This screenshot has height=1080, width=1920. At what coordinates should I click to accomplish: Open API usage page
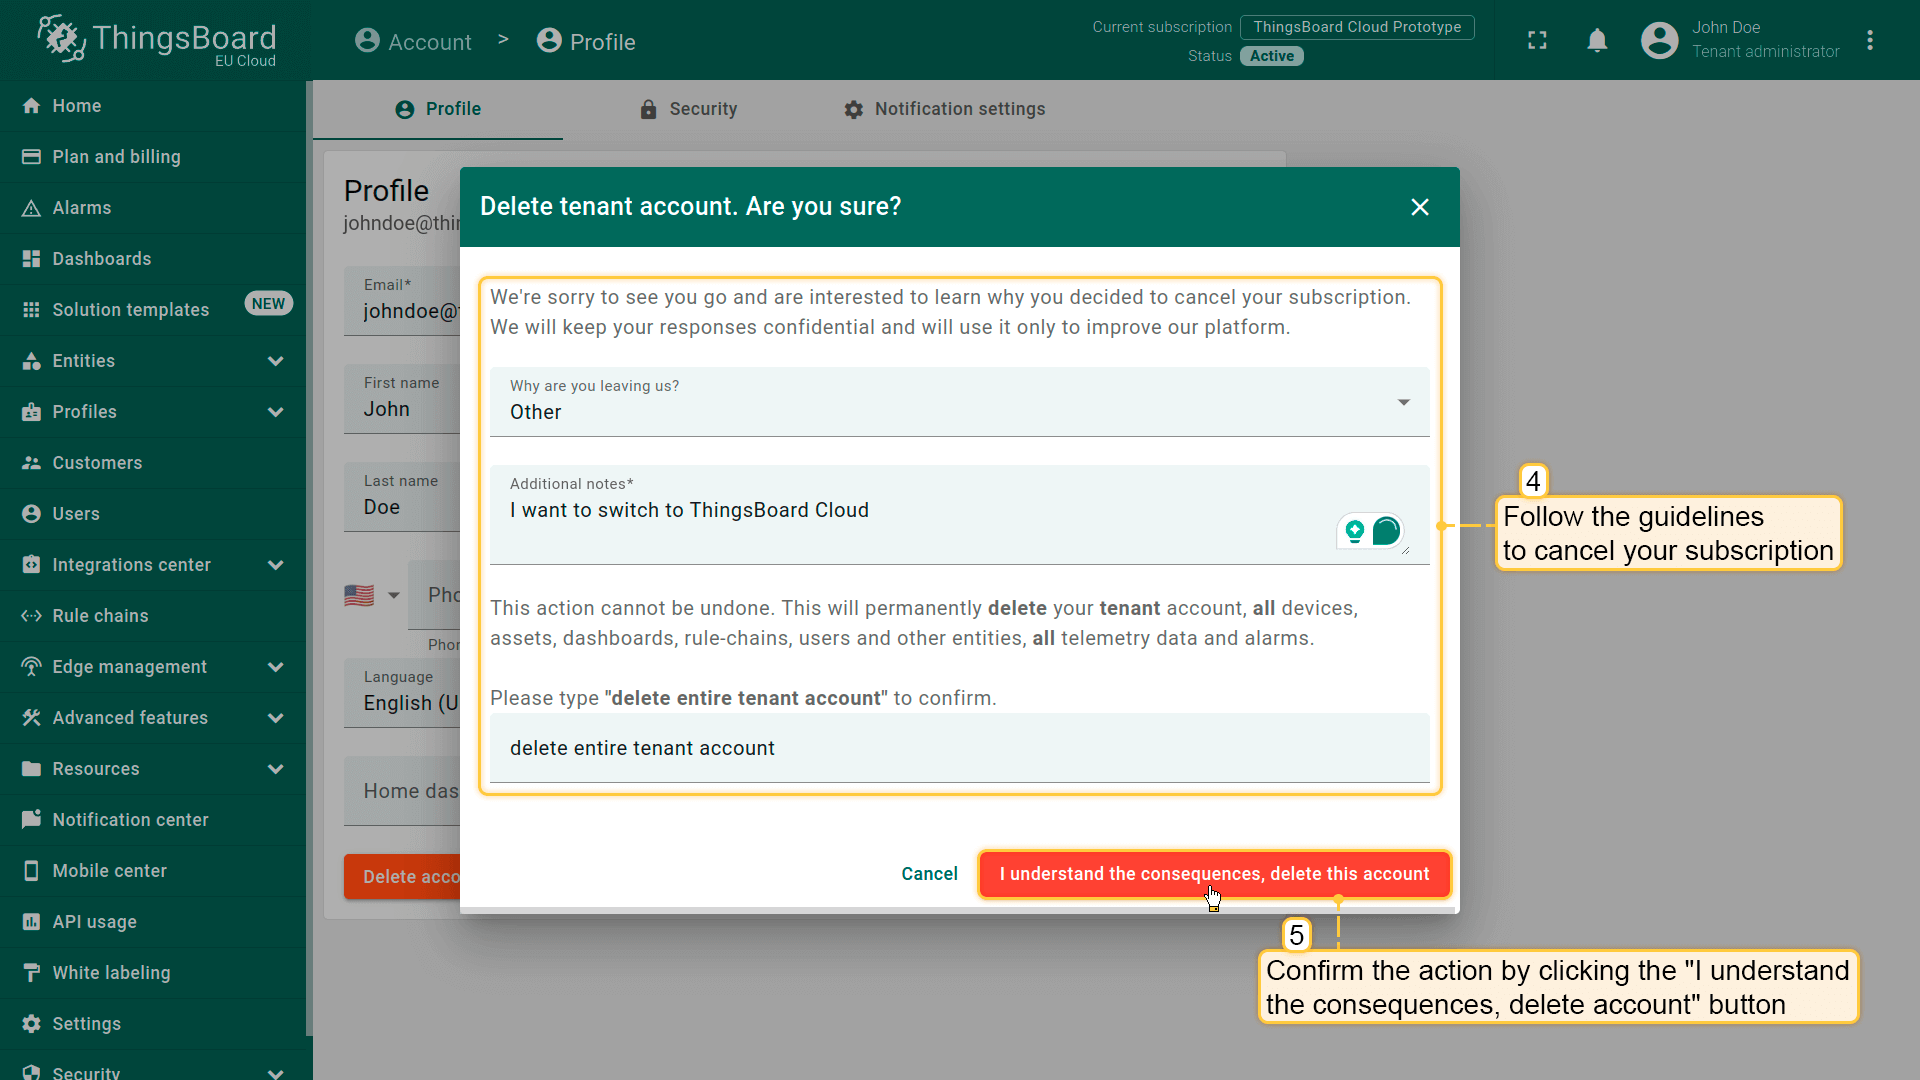[94, 922]
